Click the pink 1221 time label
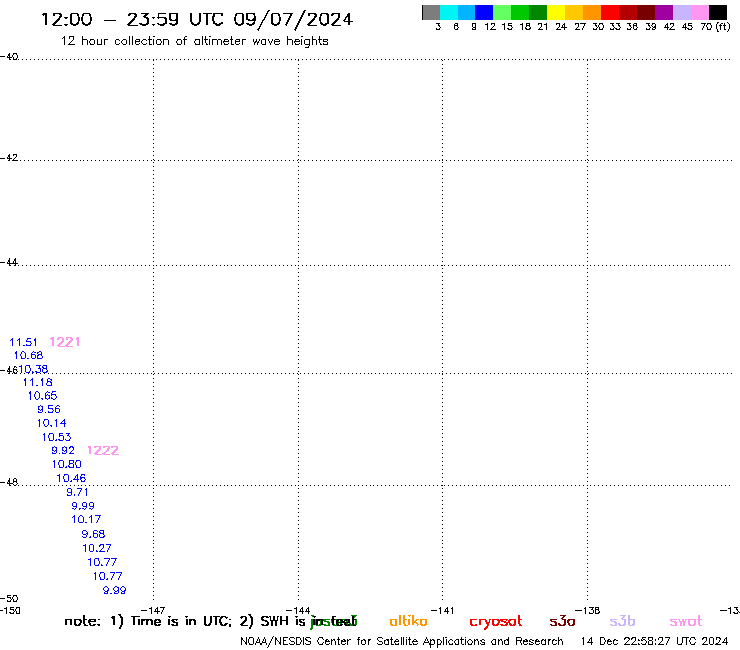Viewport: 740px width, 650px height. pos(65,342)
